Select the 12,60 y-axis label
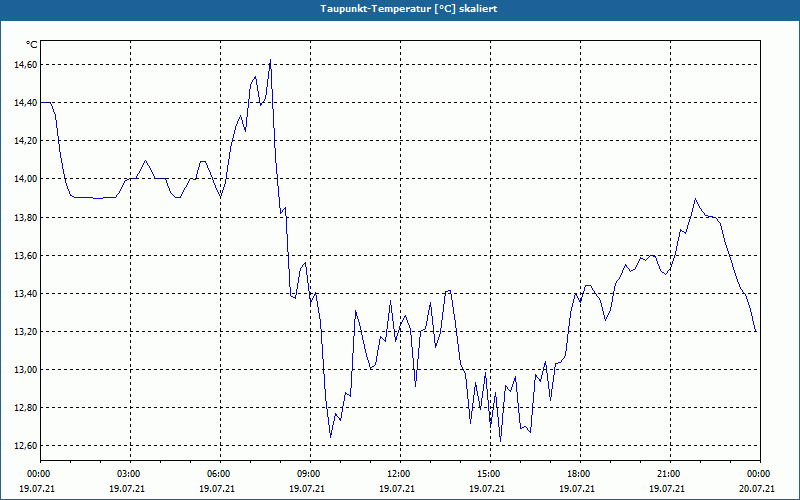 point(25,446)
